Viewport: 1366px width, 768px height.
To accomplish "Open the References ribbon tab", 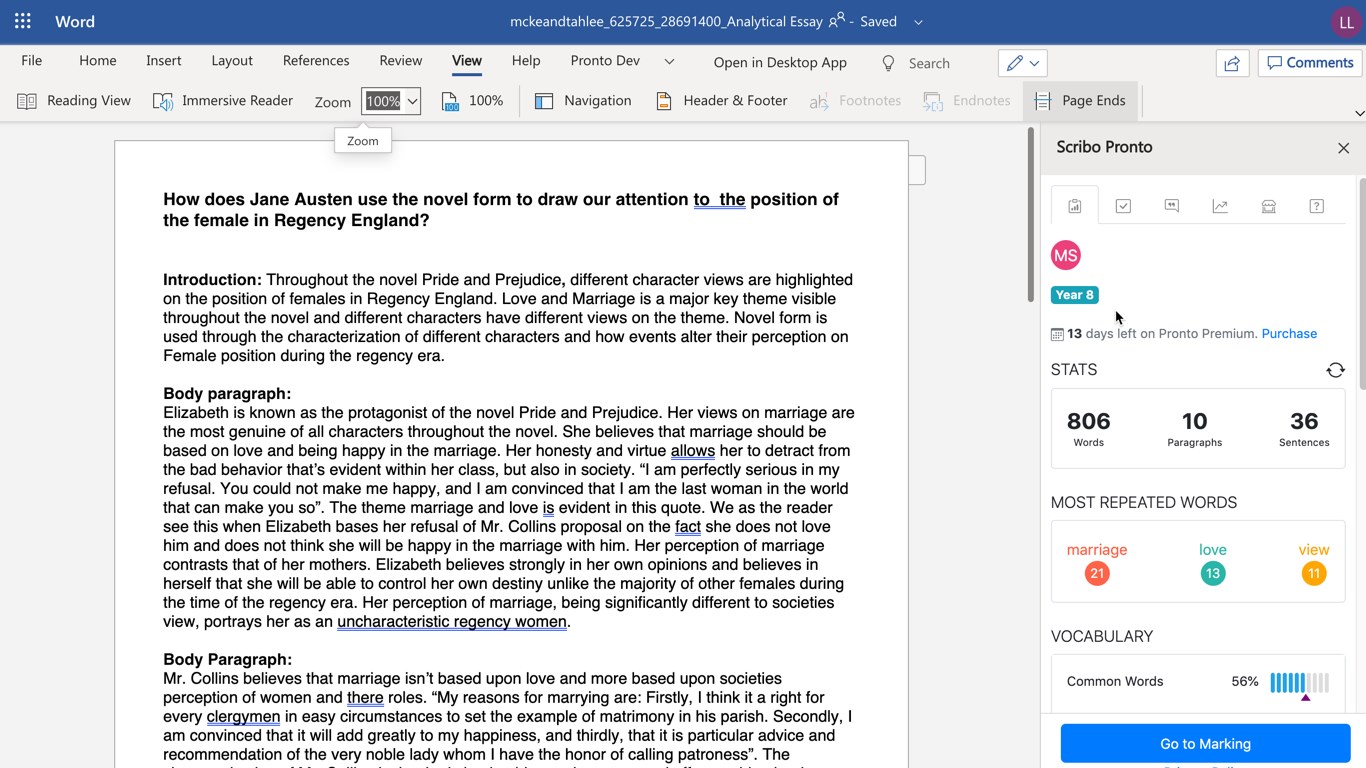I will point(315,61).
